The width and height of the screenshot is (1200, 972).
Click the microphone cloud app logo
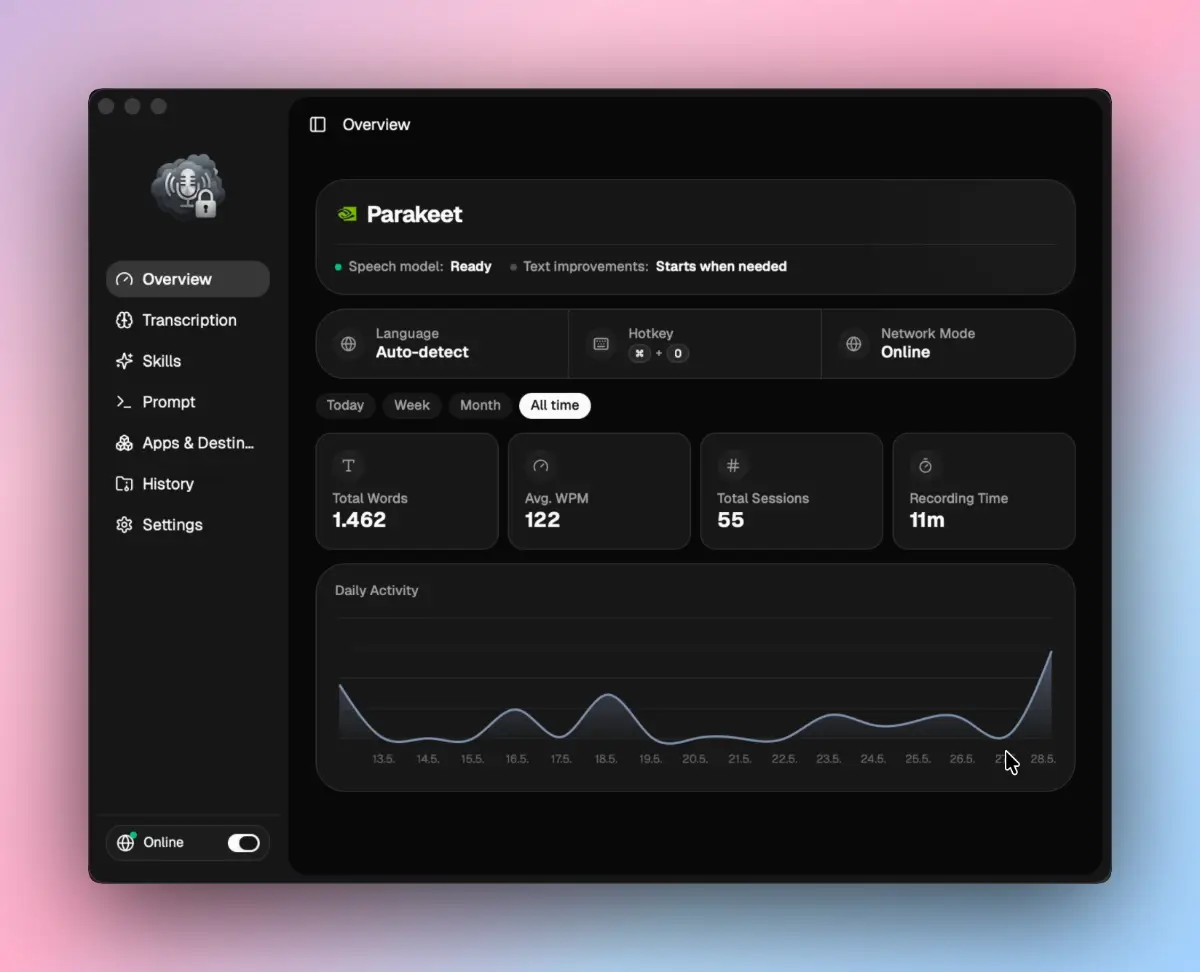[188, 187]
